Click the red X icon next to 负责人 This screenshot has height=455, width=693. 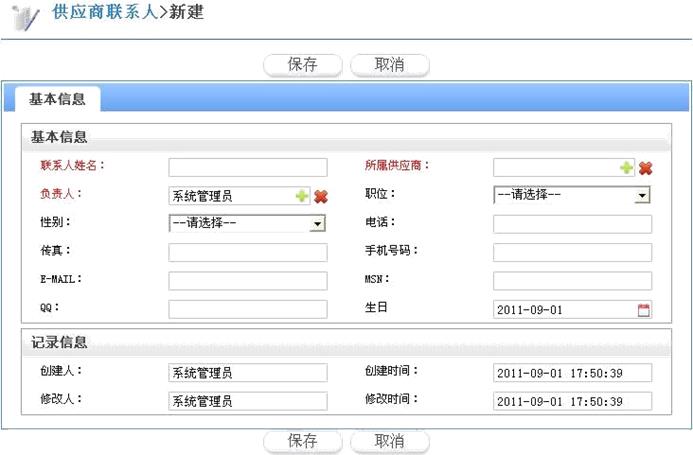[321, 196]
